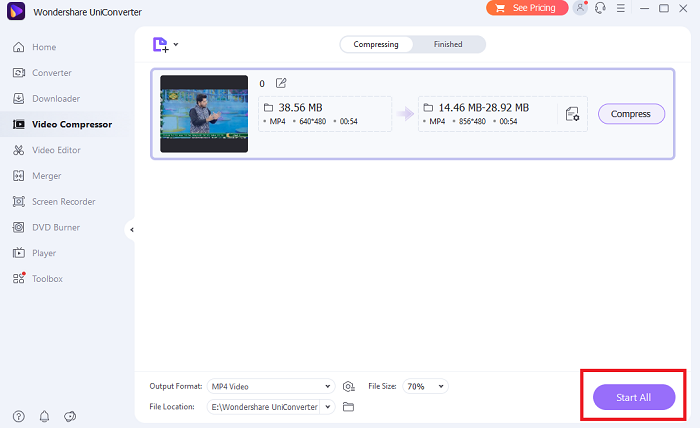Click the File Location path field

264,407
